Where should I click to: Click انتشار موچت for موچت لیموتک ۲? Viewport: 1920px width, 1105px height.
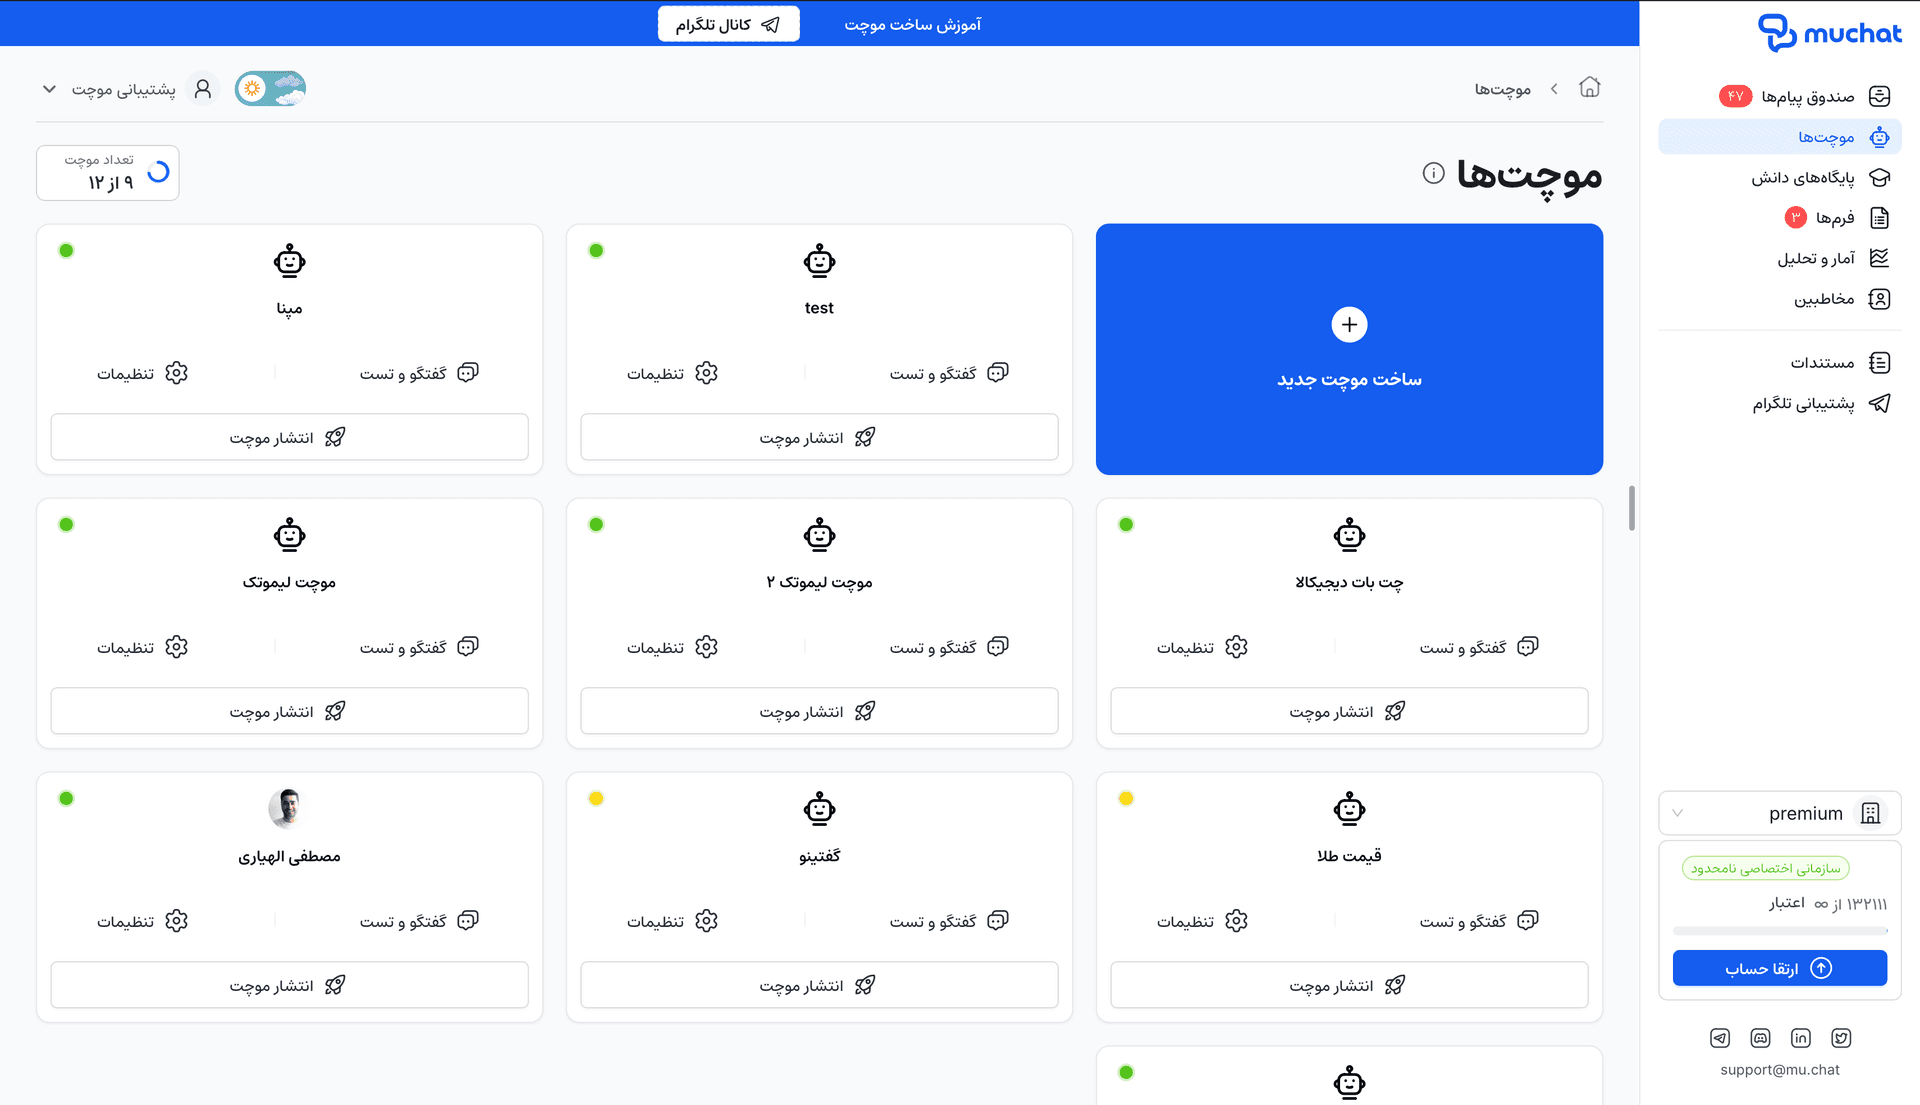pyautogui.click(x=819, y=711)
